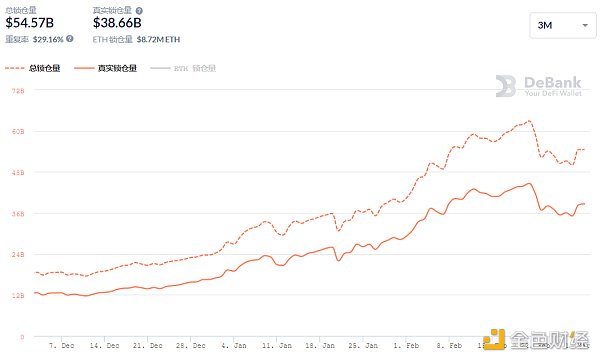Toggle the 总锁仓量 dashed line legend
This screenshot has height=361, width=600.
(33, 68)
